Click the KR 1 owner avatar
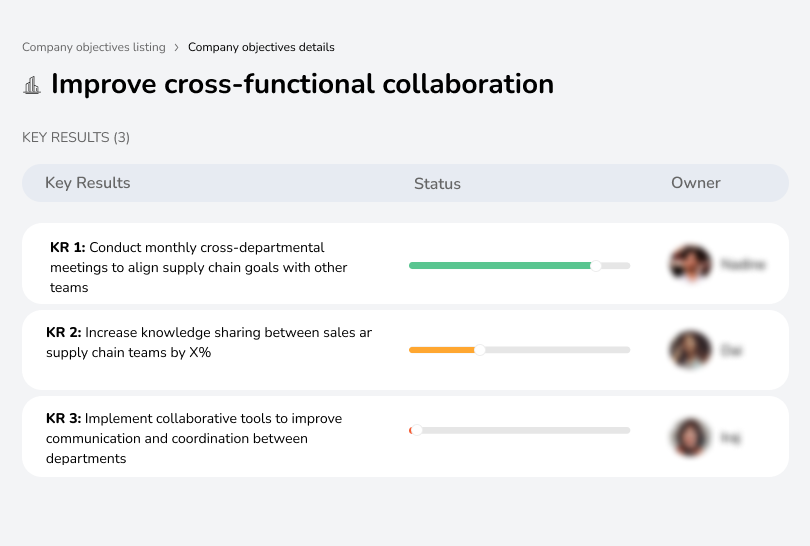810x546 pixels. point(691,263)
